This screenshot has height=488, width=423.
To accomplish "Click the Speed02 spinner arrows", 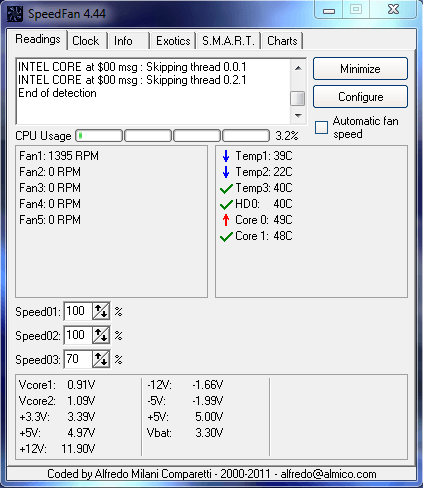I will (101, 335).
